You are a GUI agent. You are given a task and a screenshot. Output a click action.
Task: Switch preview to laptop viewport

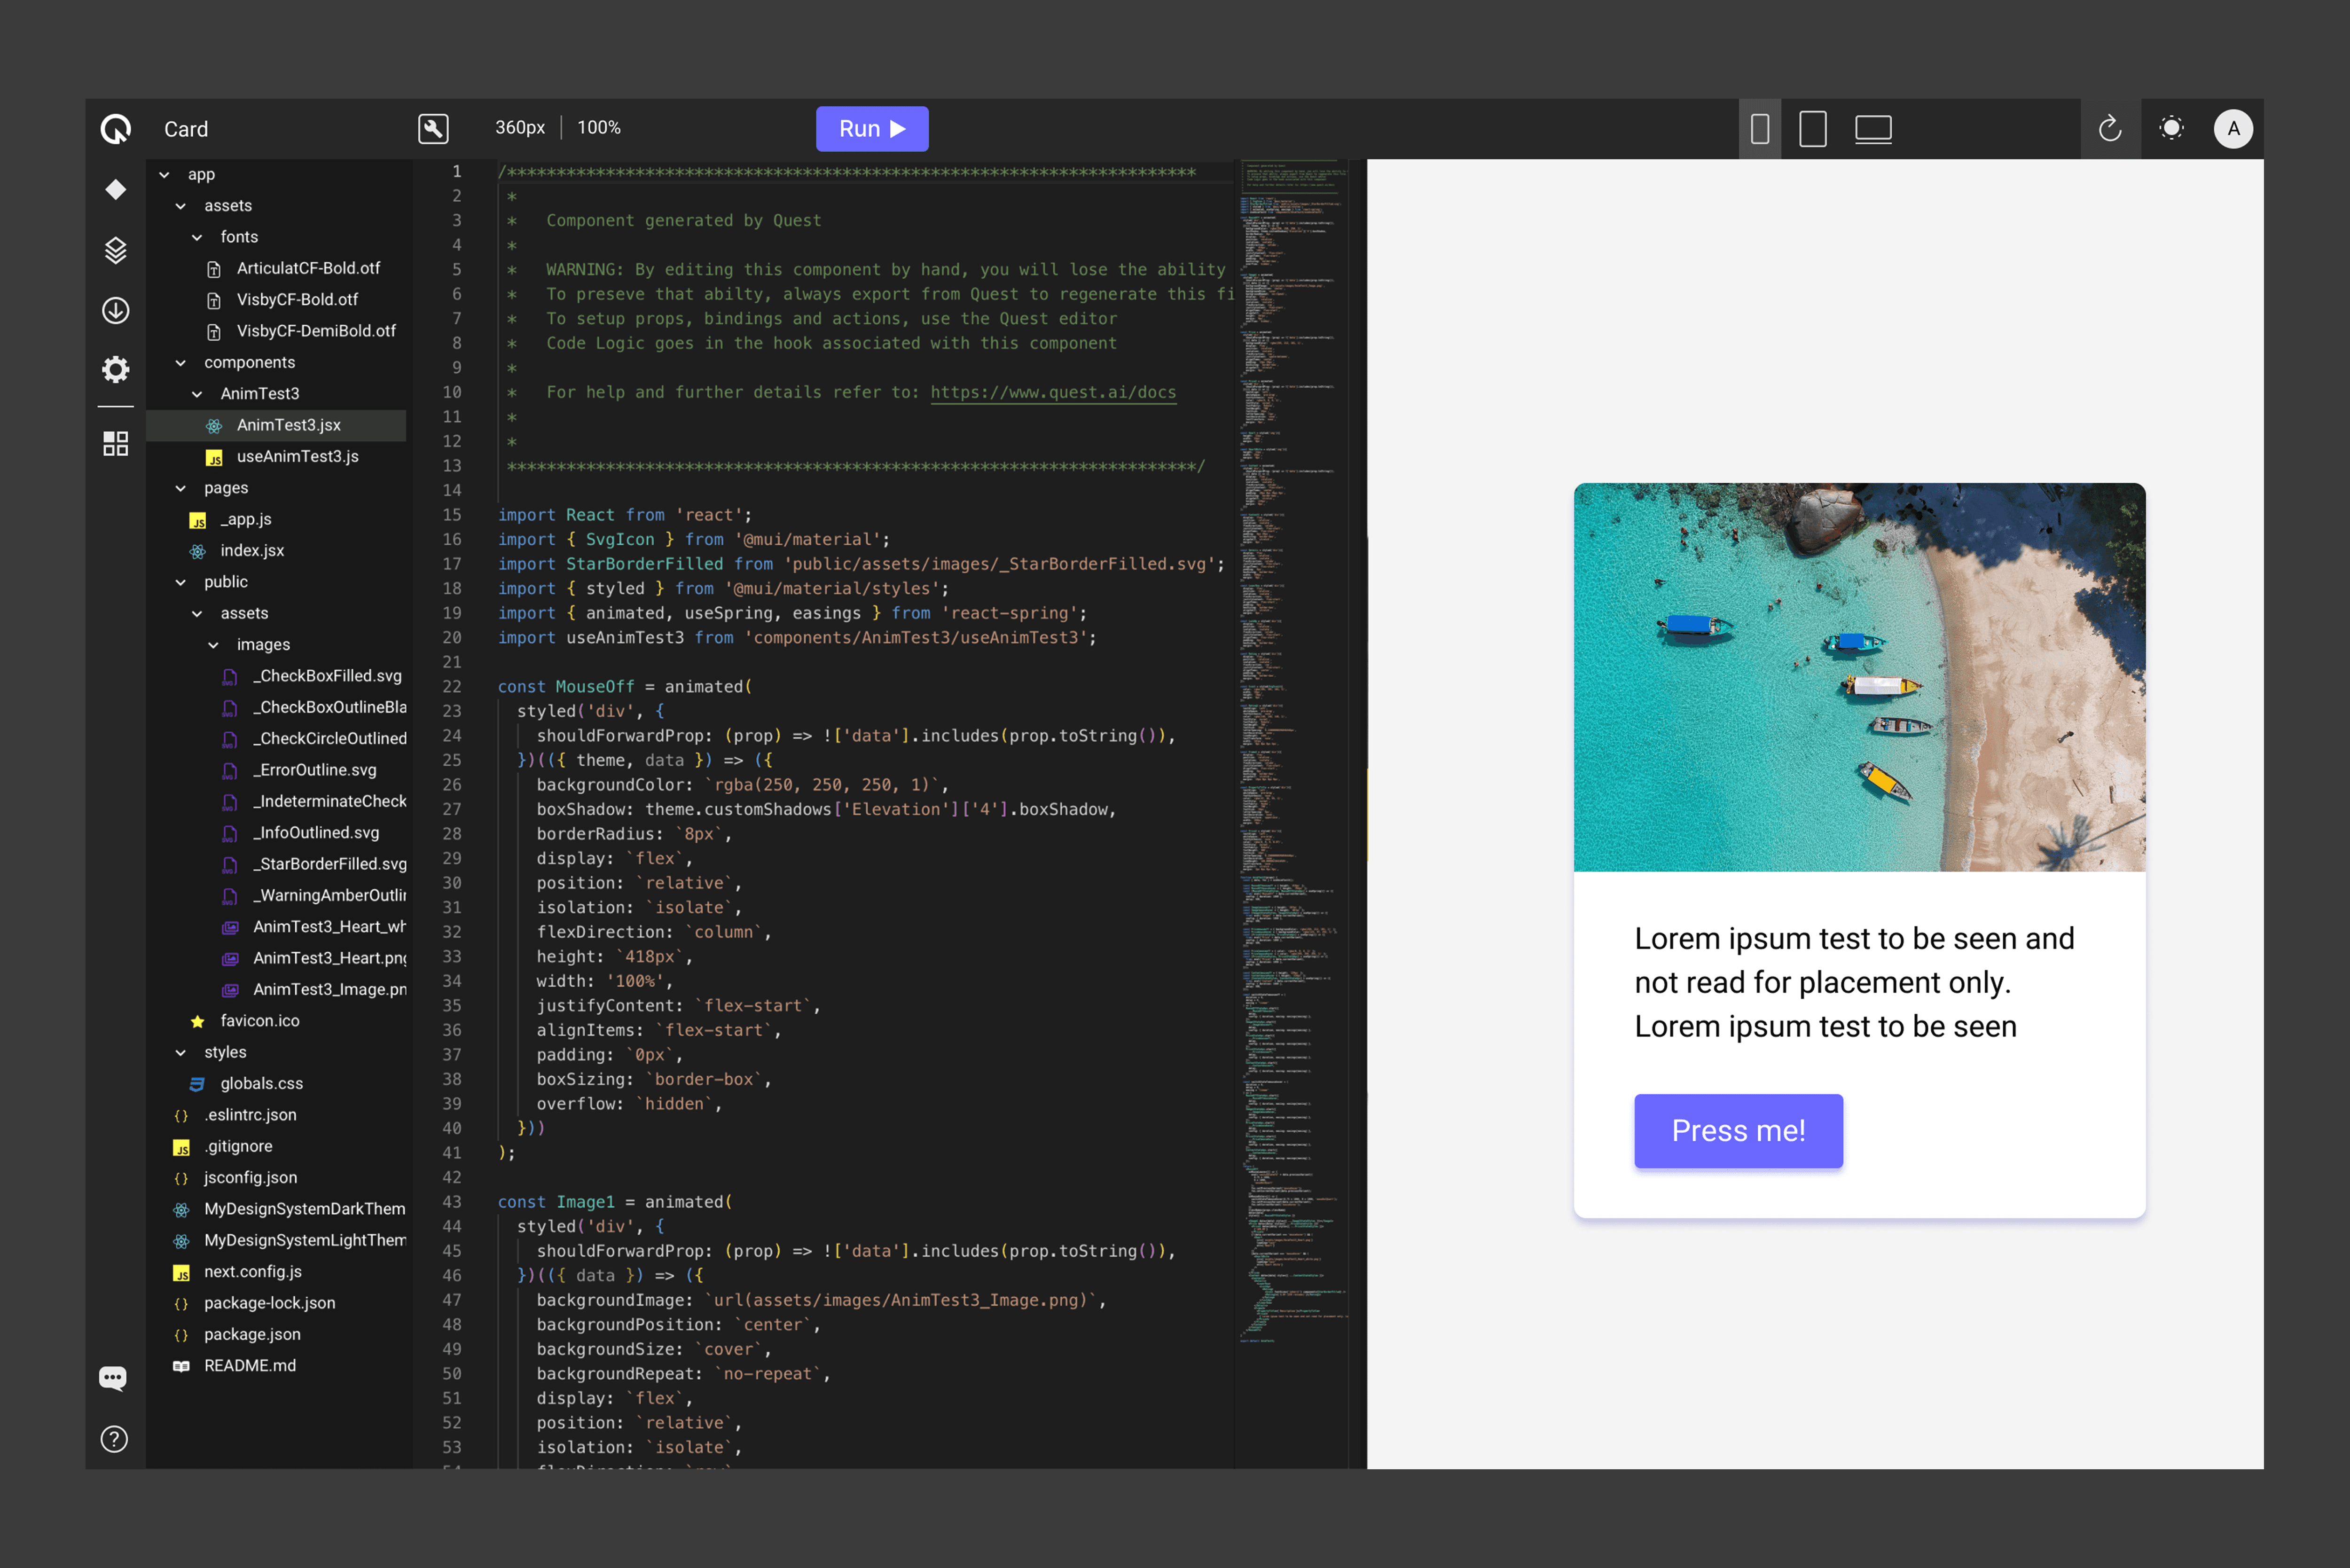click(x=1873, y=129)
